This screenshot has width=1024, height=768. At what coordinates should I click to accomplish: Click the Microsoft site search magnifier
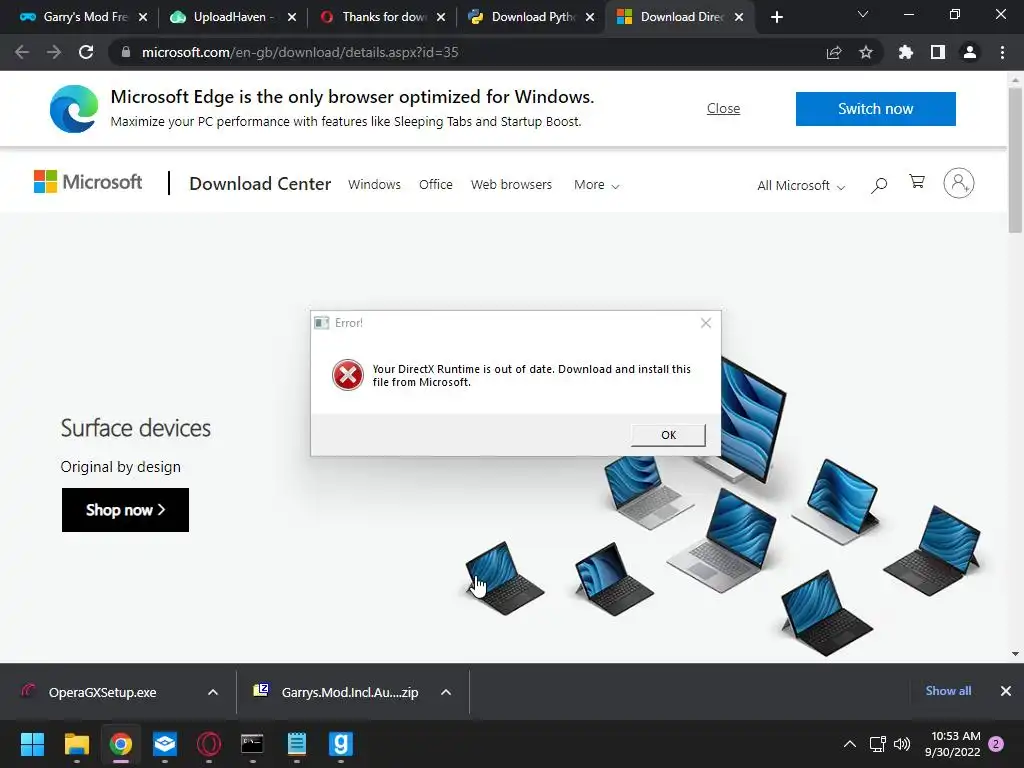879,185
